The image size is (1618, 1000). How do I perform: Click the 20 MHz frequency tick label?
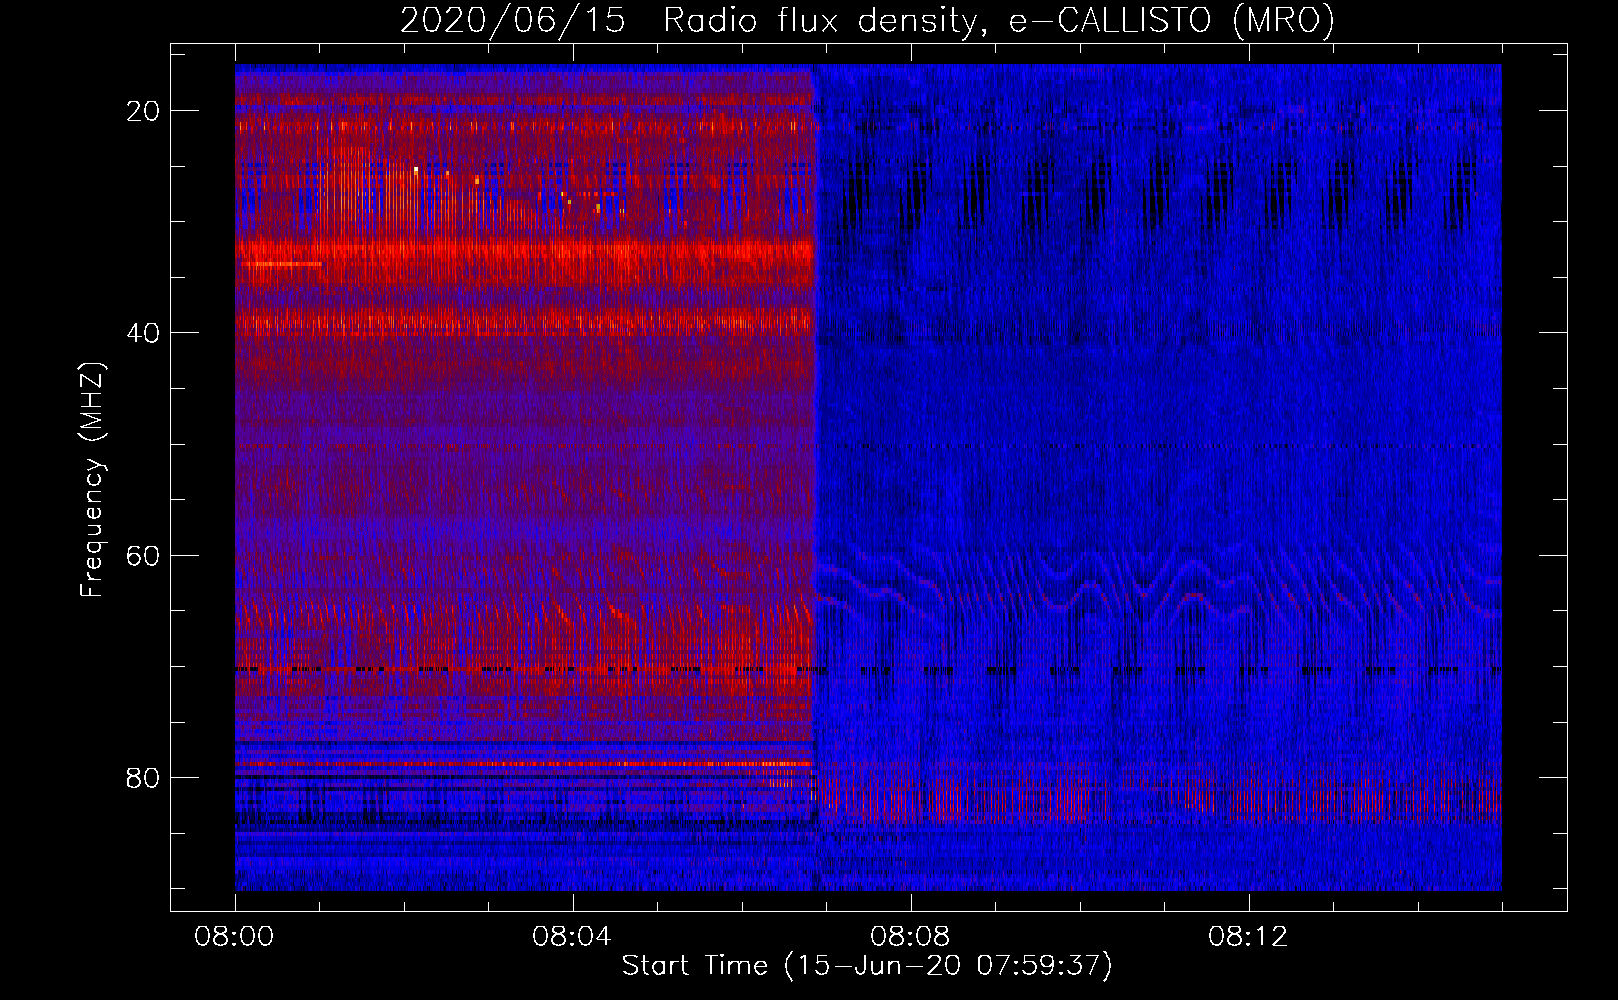[143, 111]
